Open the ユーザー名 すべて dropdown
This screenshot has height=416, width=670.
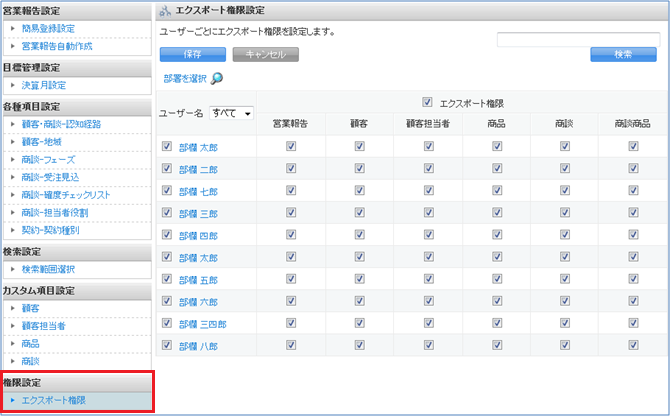(x=232, y=114)
